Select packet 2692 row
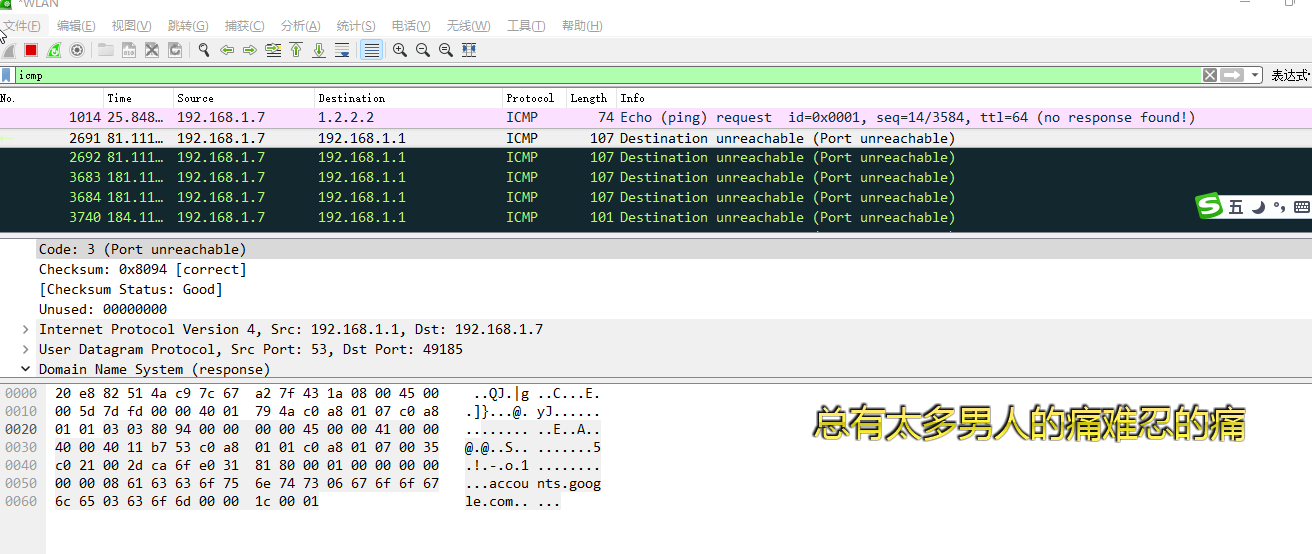1312x554 pixels. point(656,158)
